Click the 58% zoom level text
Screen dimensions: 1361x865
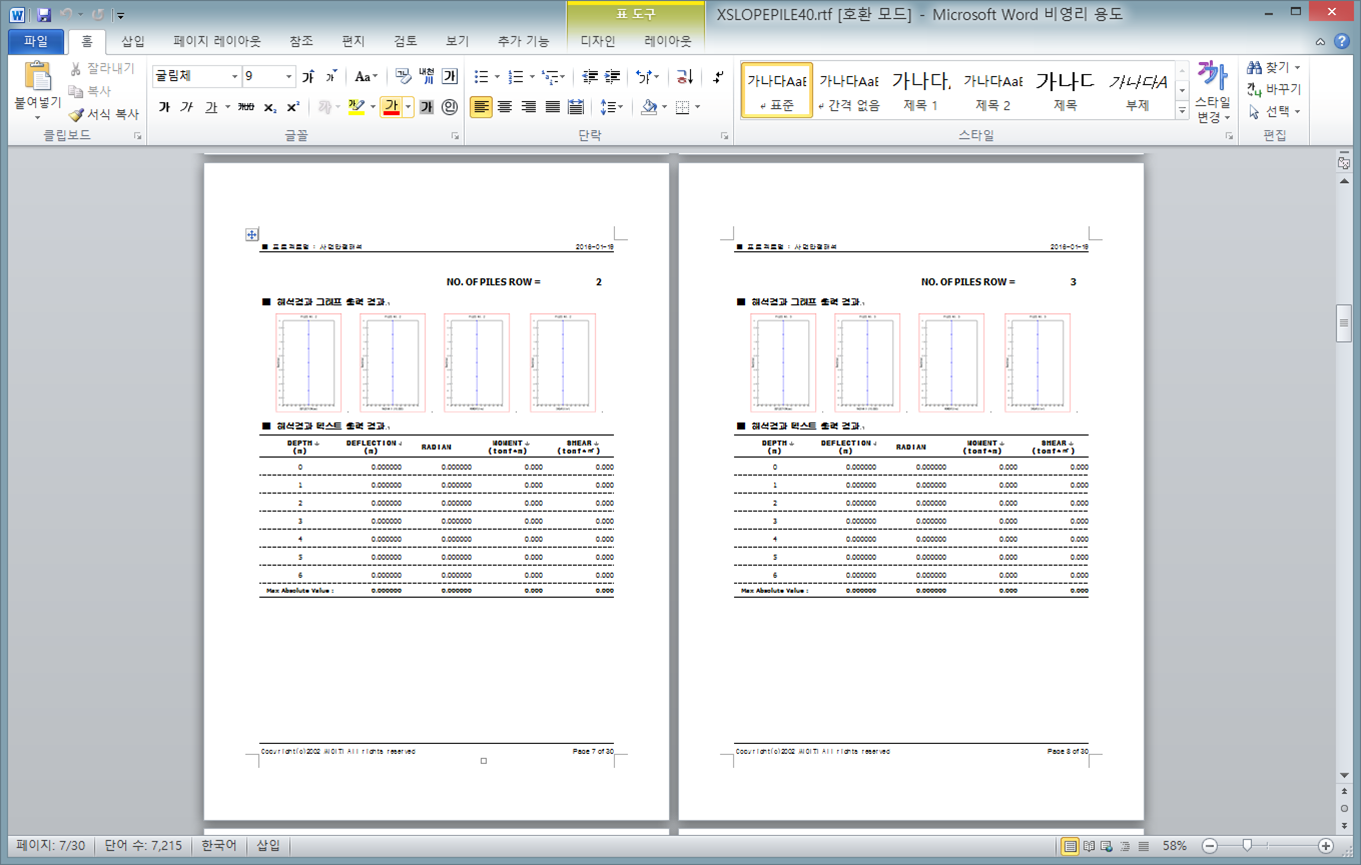pyautogui.click(x=1174, y=846)
